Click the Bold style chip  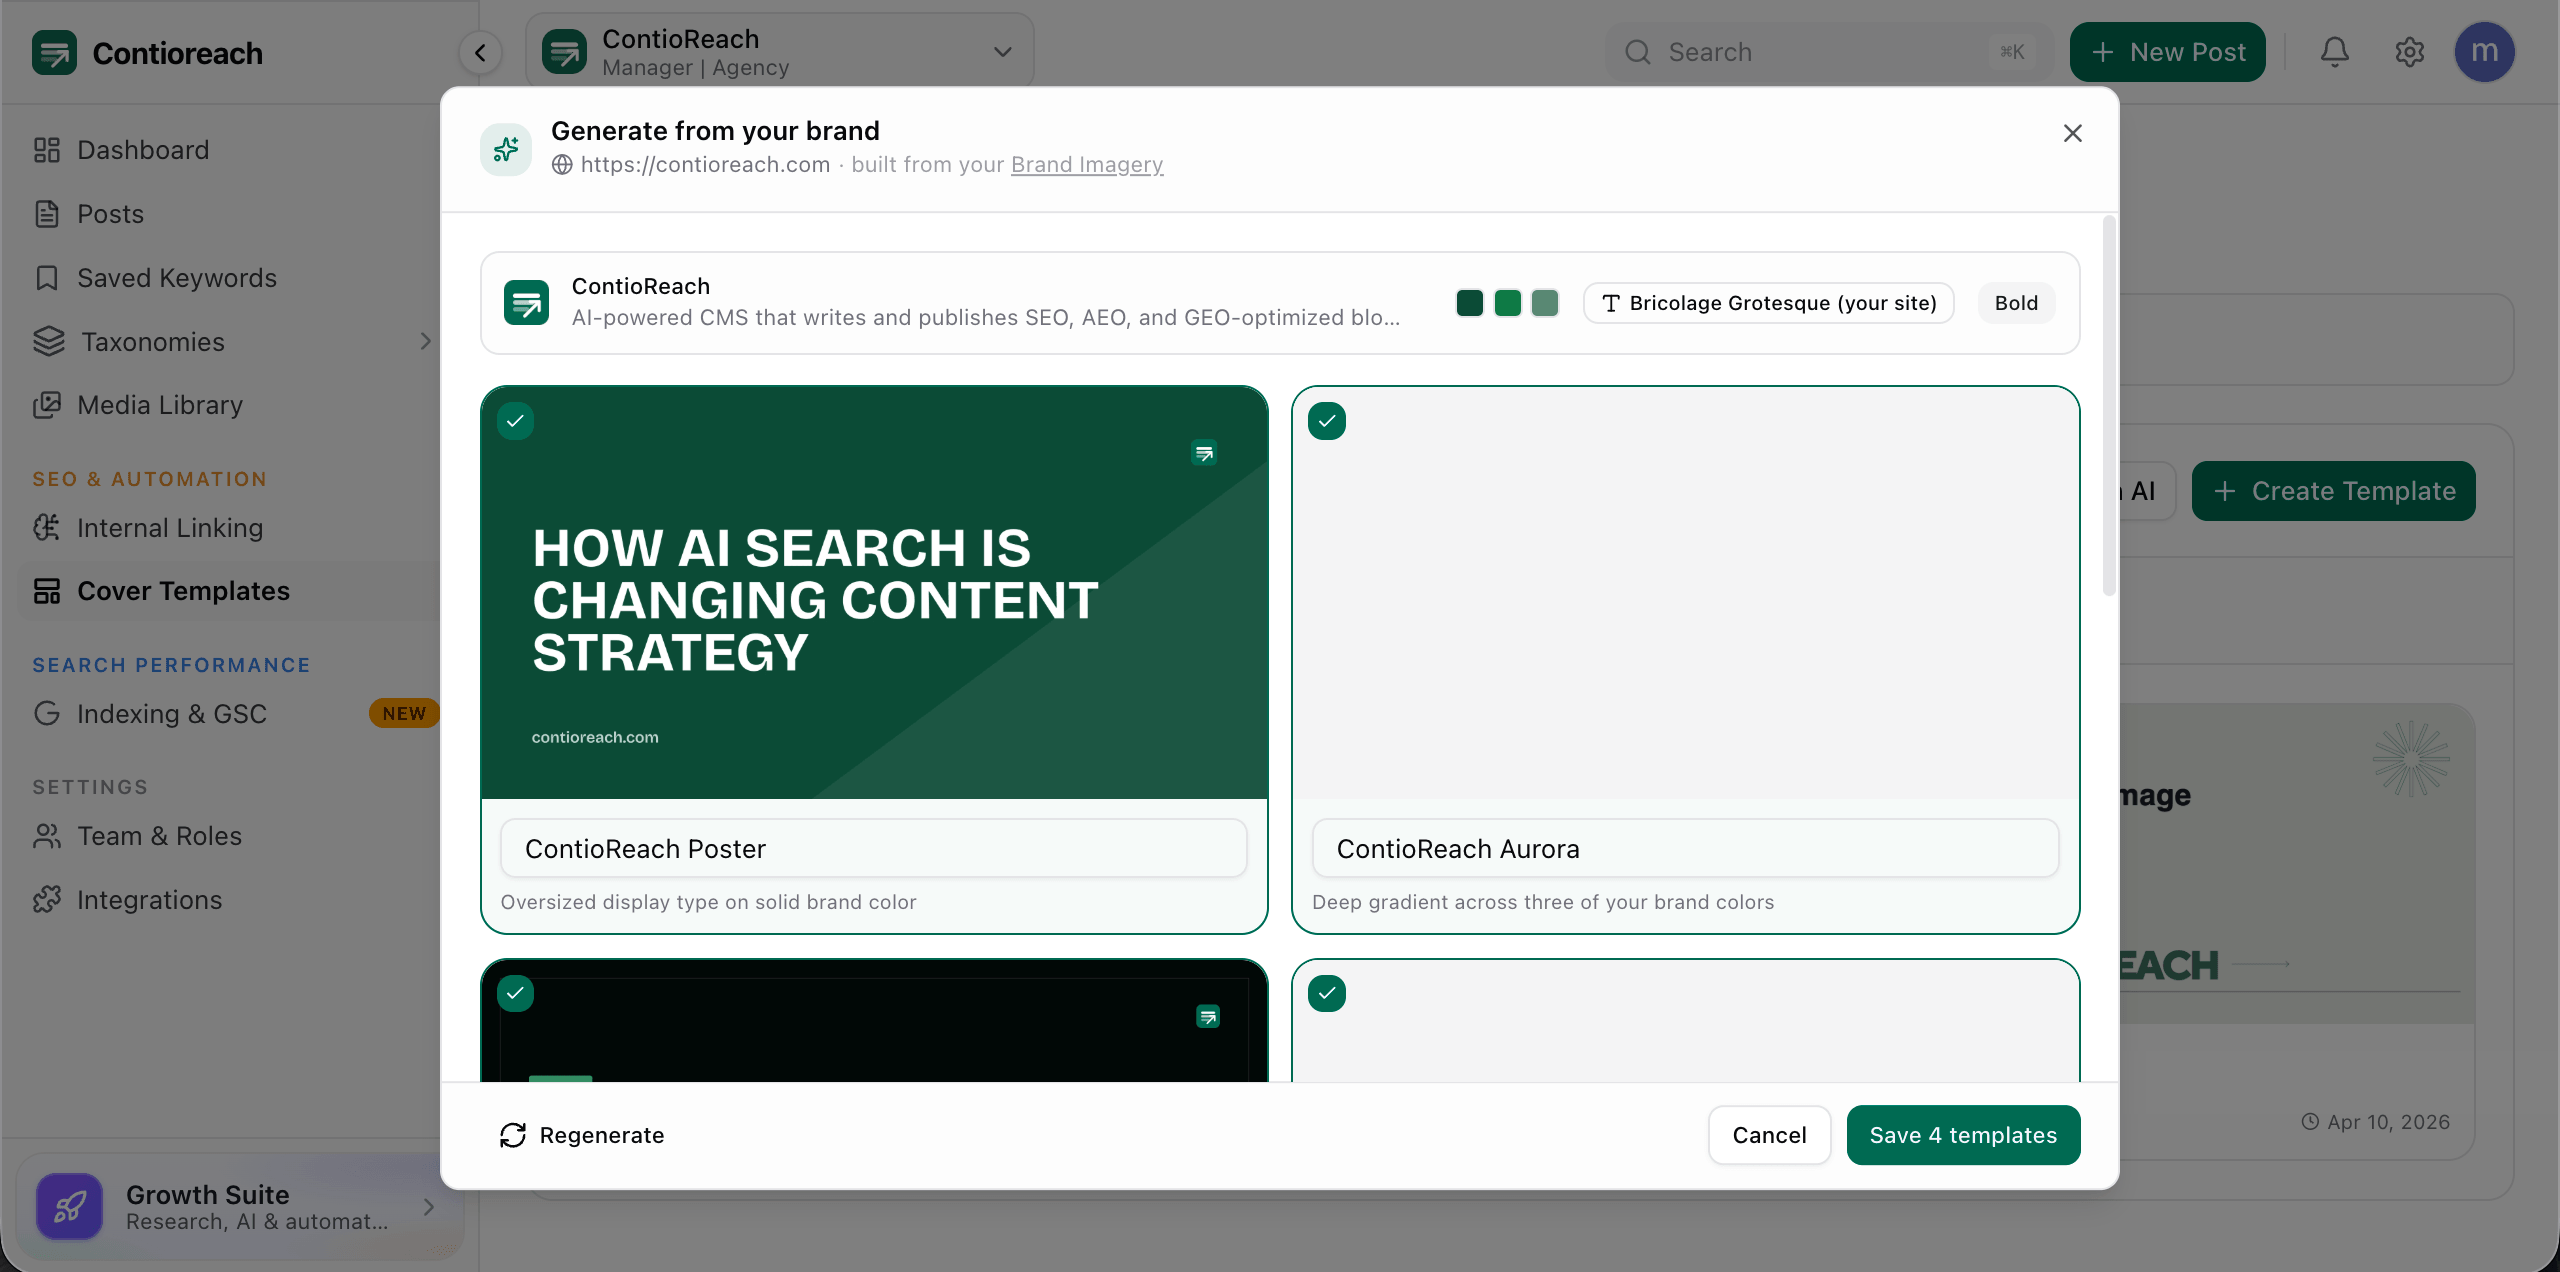point(2016,303)
